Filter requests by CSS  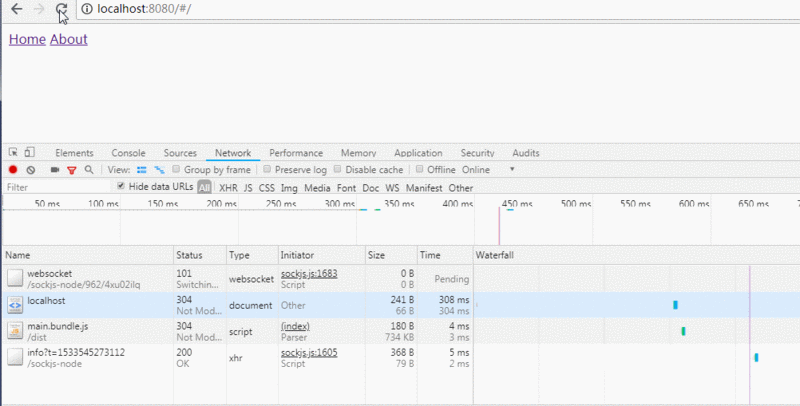point(266,188)
